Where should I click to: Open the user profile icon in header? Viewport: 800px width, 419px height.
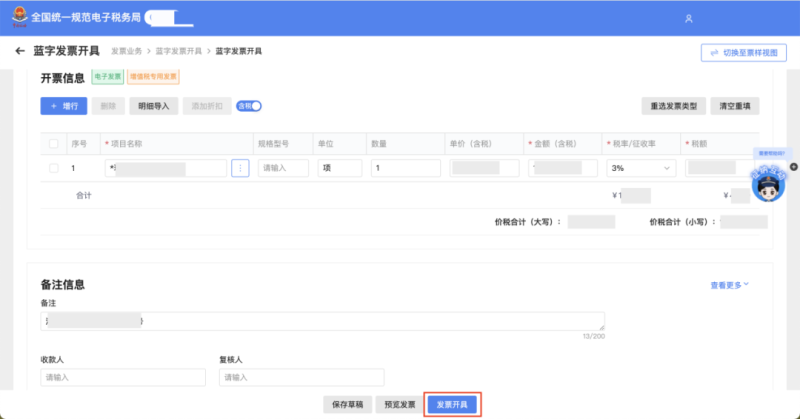tap(687, 19)
